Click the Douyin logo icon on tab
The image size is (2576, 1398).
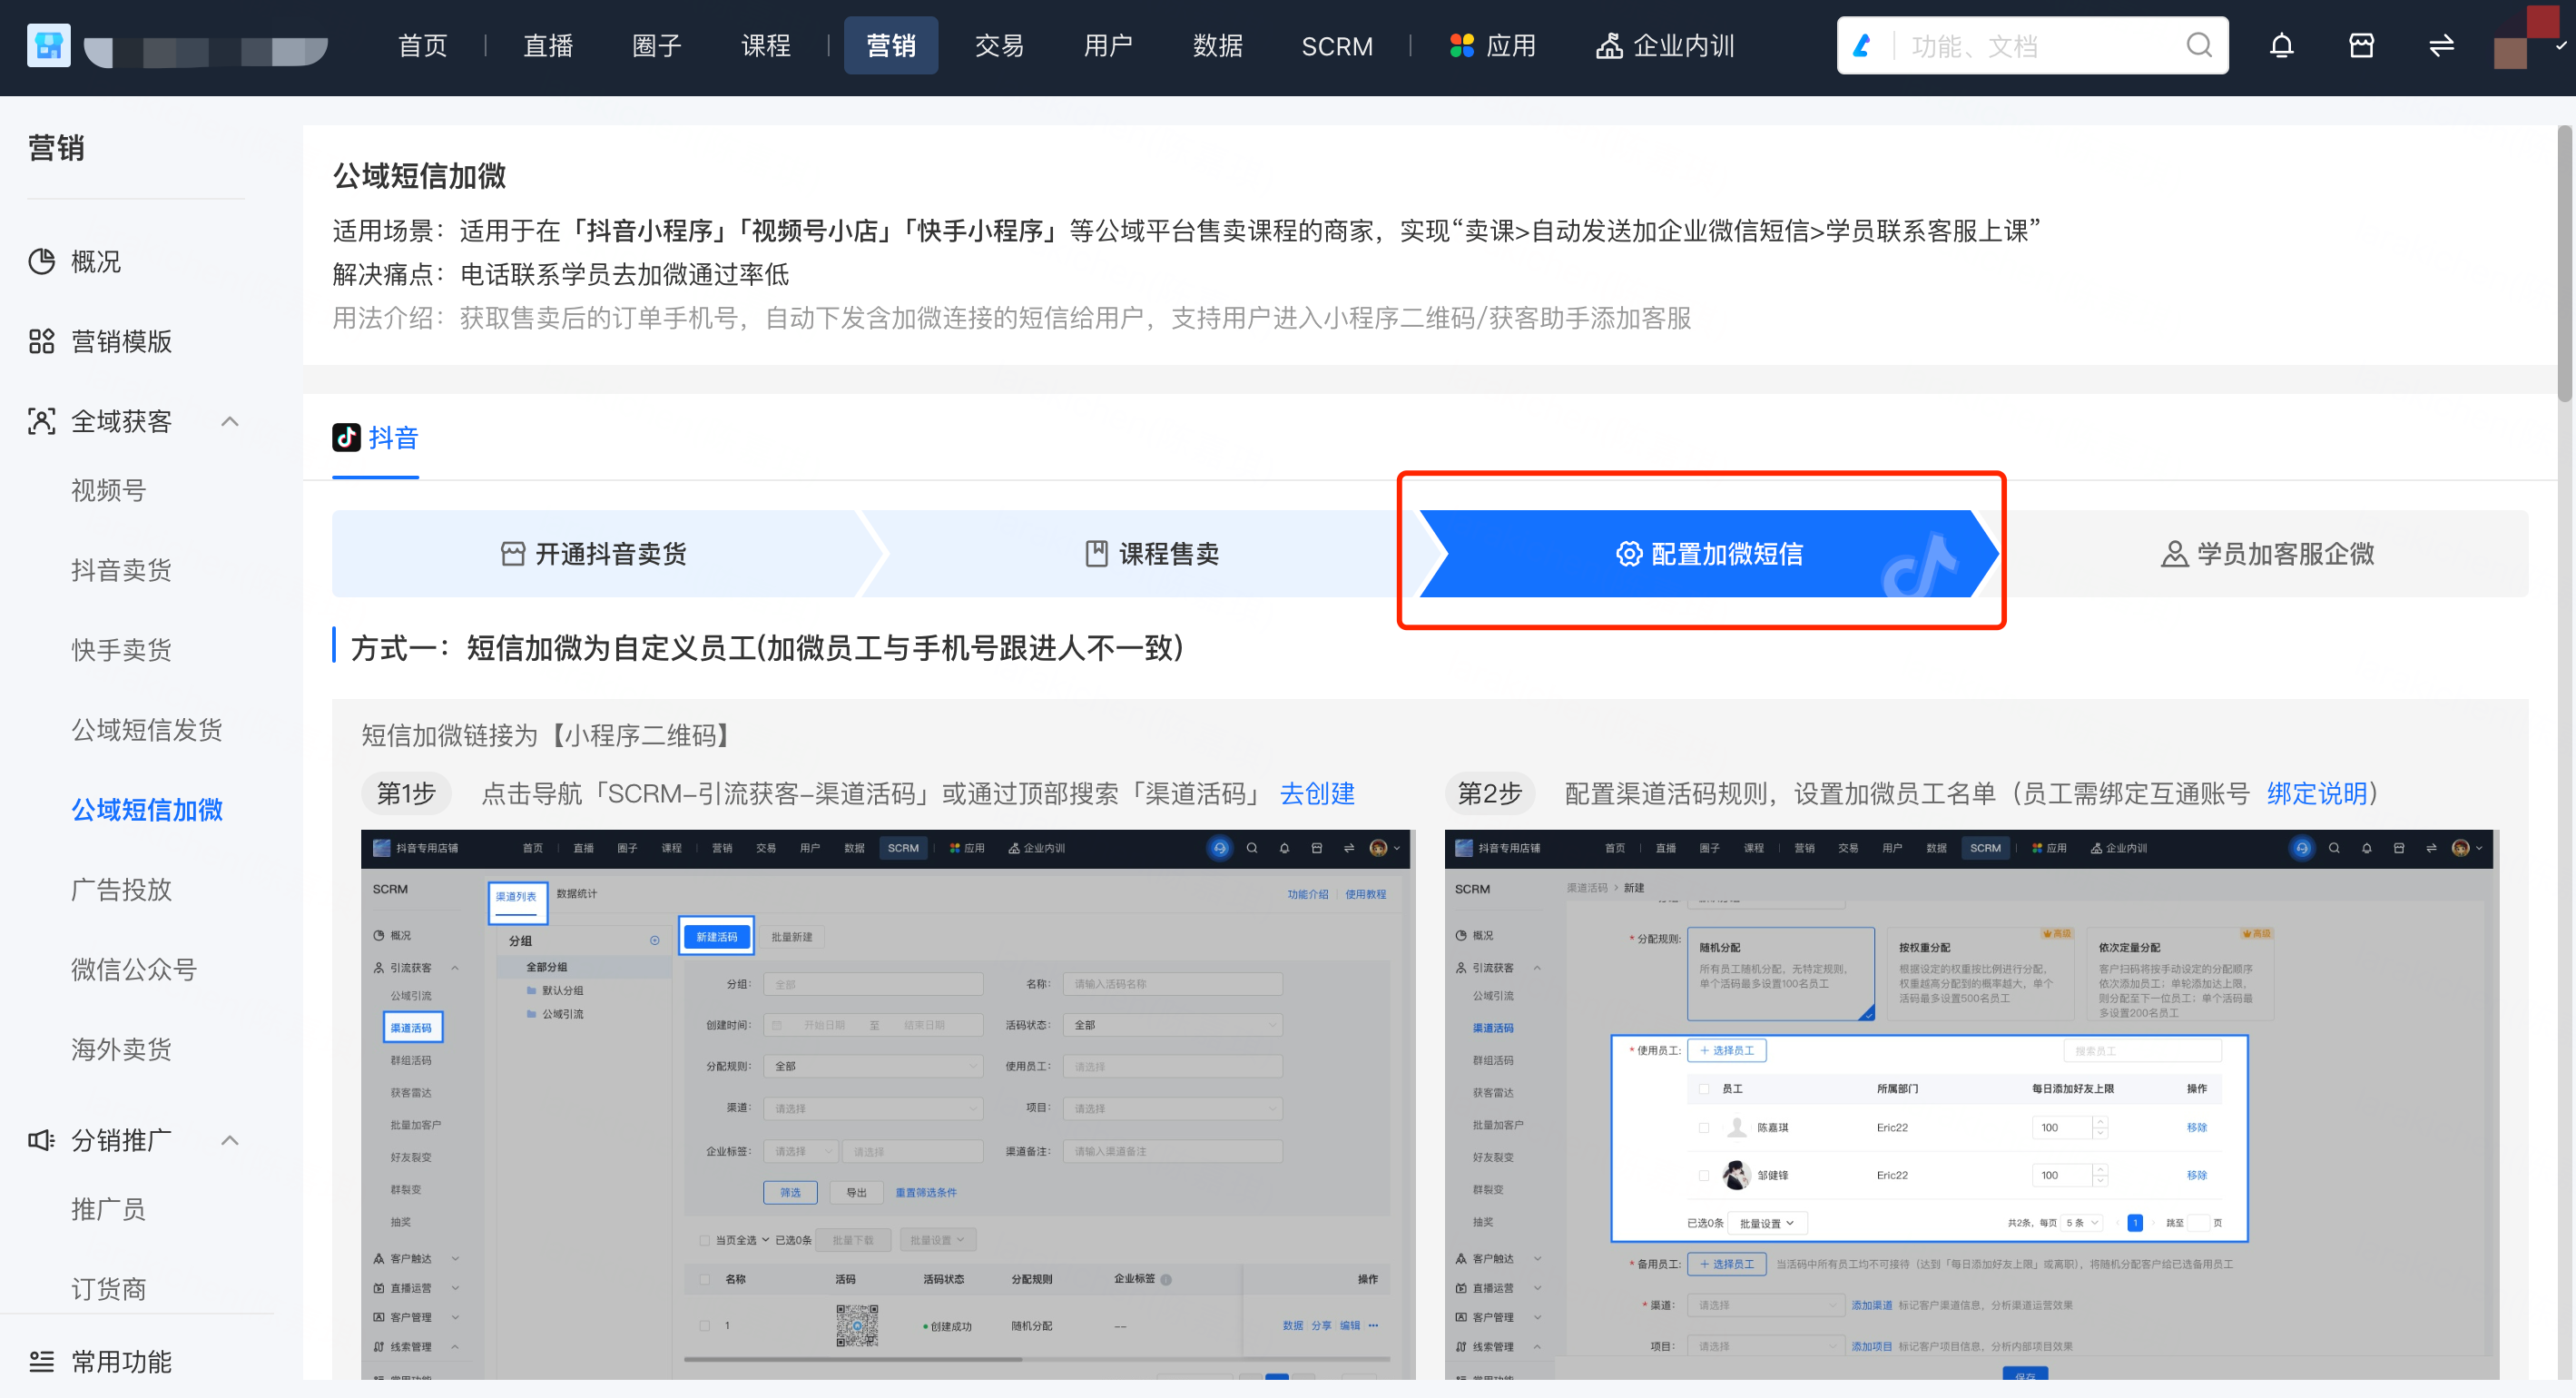pos(346,437)
